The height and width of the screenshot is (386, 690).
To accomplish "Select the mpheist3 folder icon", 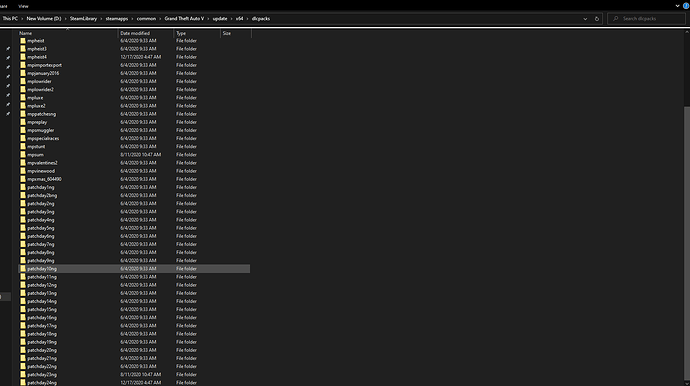I will point(23,49).
